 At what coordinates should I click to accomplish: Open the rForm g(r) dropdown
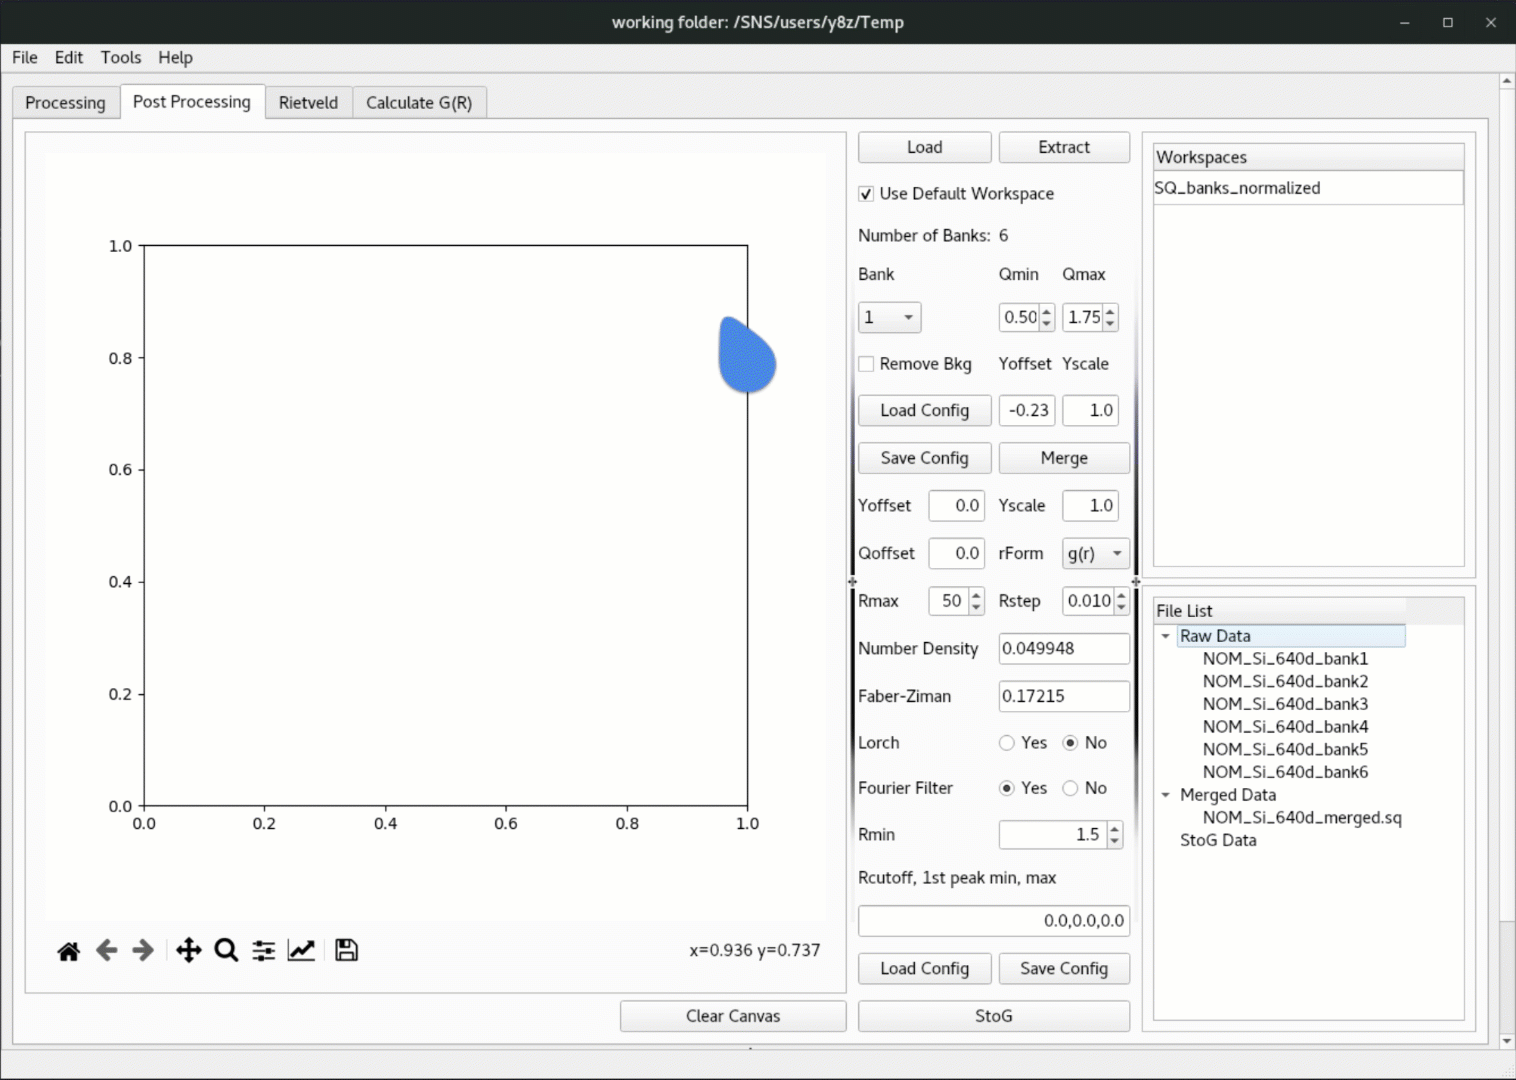coord(1095,554)
